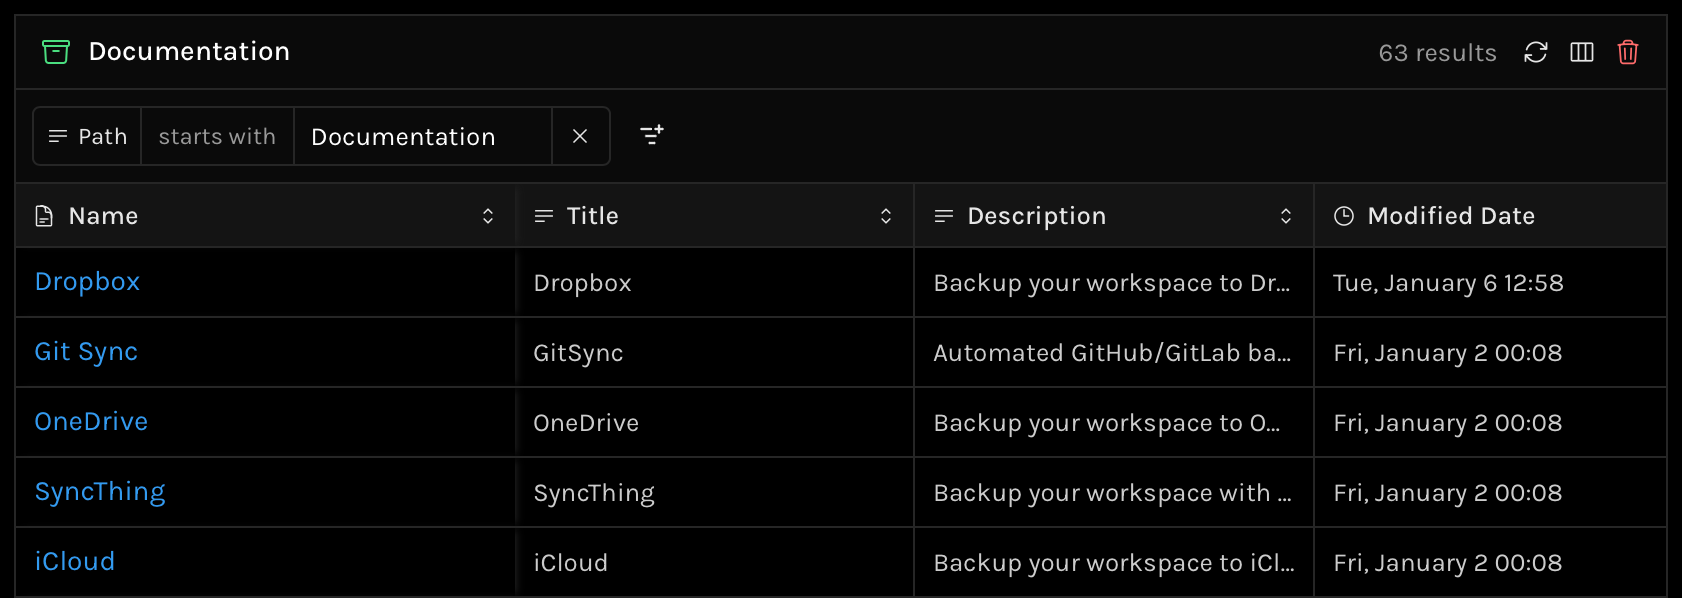Open the Git Sync document link
This screenshot has width=1682, height=598.
click(x=86, y=352)
